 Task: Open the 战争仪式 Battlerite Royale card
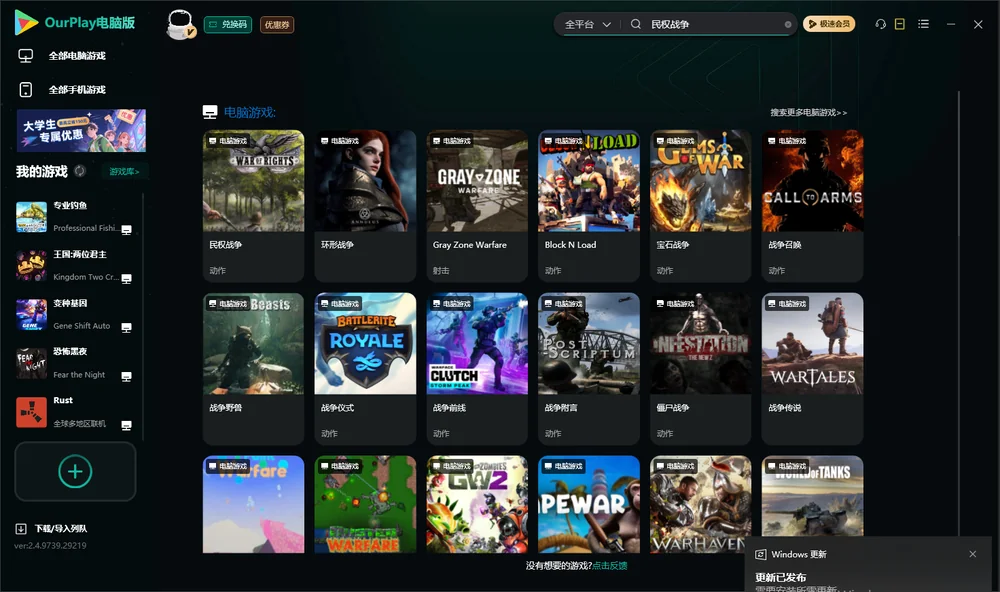[365, 368]
